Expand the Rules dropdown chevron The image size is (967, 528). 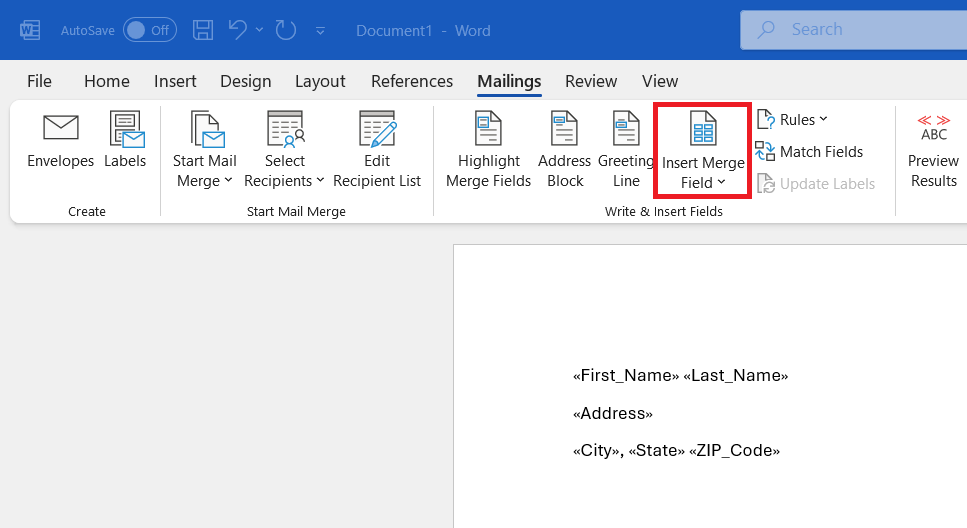point(823,118)
